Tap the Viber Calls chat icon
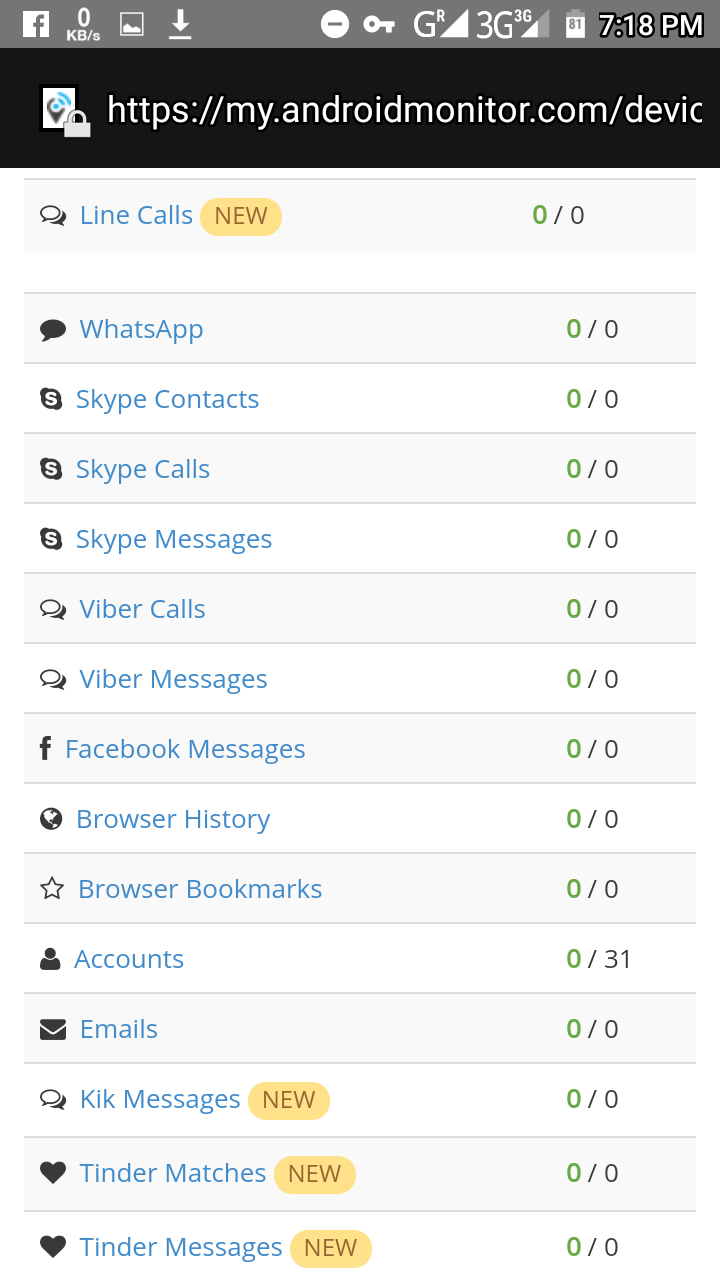 click(x=53, y=609)
